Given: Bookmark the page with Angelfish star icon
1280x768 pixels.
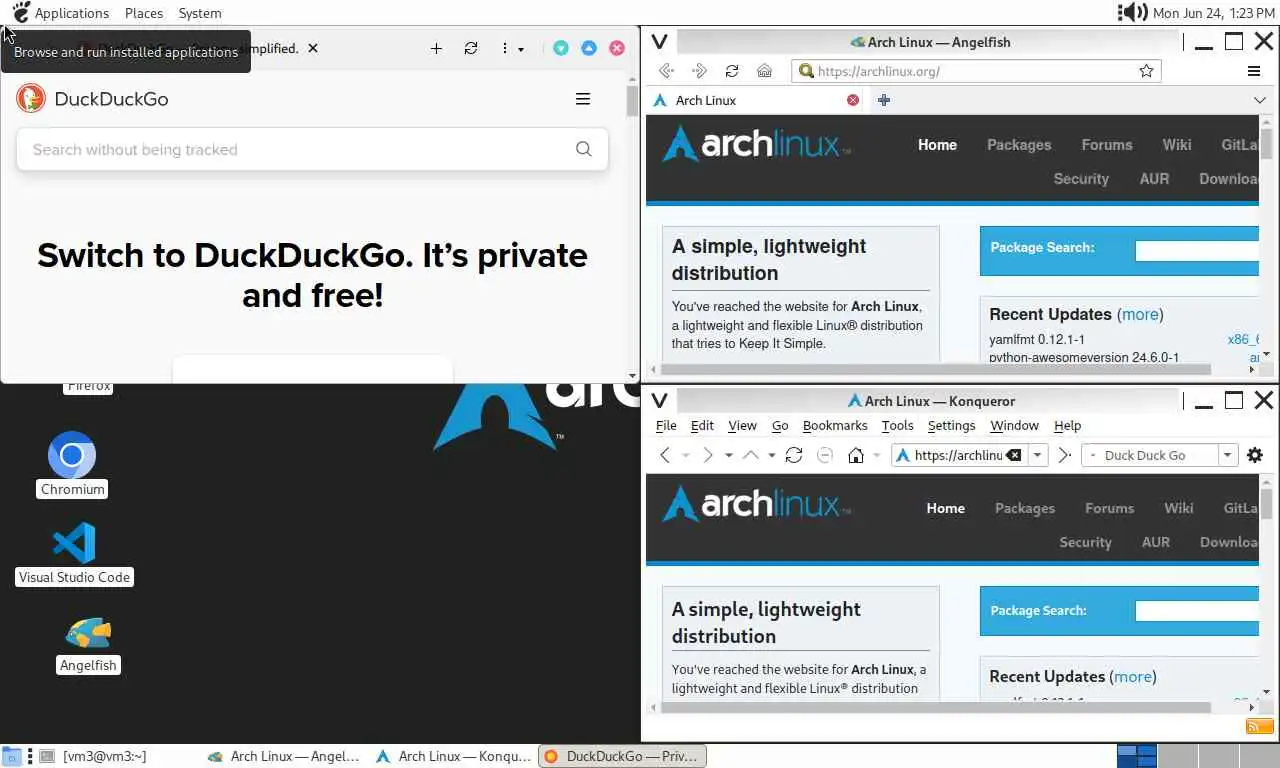Looking at the screenshot, I should [x=1146, y=71].
